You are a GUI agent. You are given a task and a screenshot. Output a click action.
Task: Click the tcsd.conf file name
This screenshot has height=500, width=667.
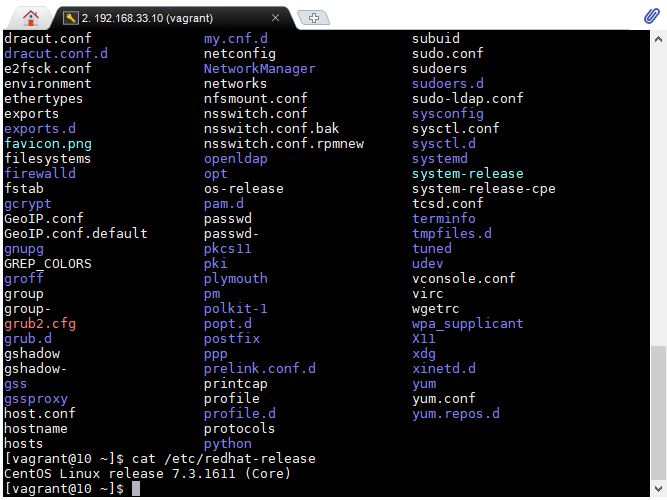(448, 203)
